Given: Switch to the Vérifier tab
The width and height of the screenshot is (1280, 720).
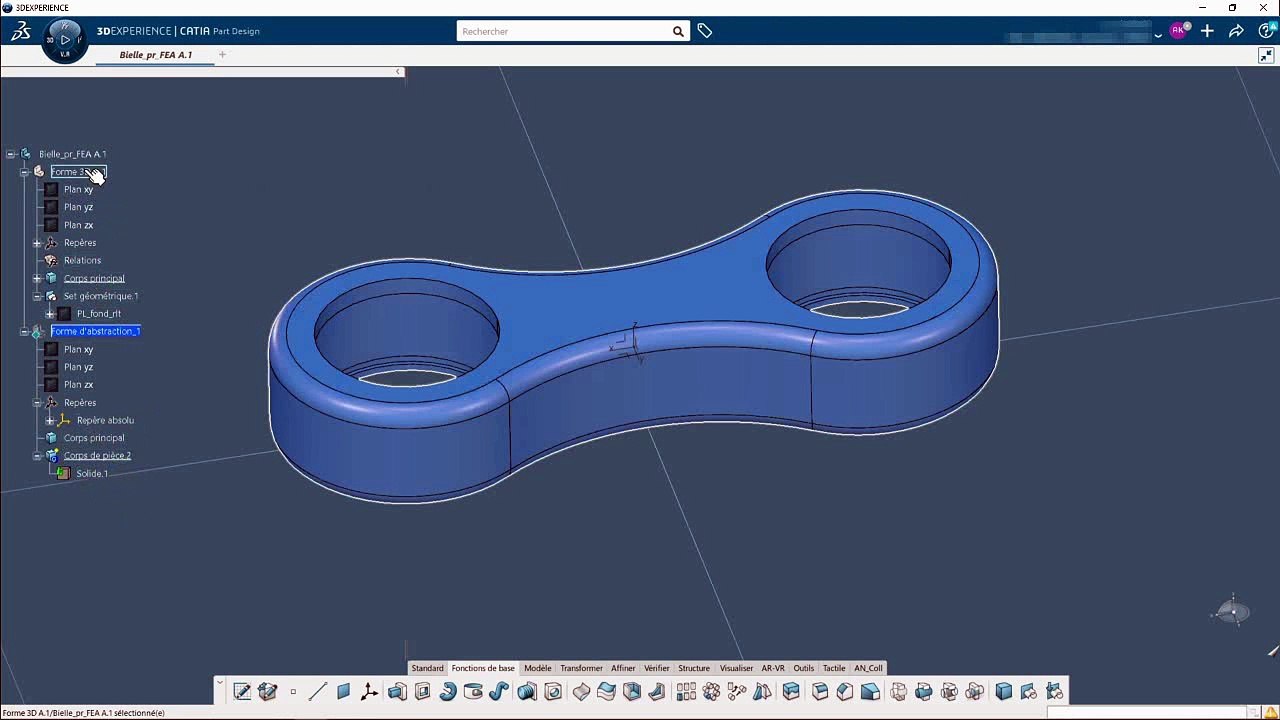Looking at the screenshot, I should pyautogui.click(x=657, y=668).
